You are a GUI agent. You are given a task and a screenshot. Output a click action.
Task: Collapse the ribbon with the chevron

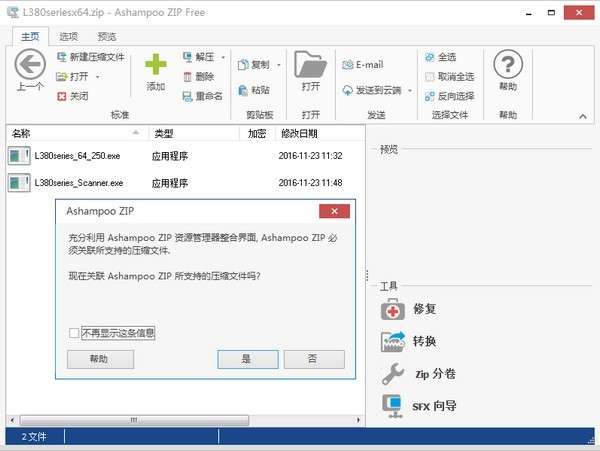583,116
